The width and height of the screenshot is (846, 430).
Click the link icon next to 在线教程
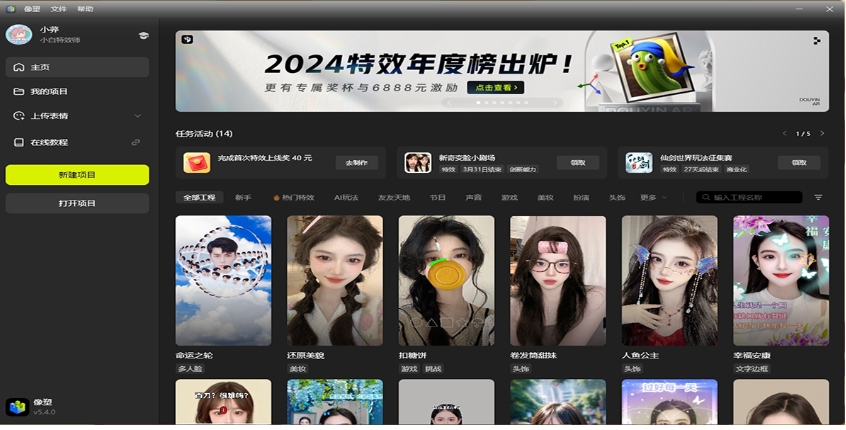click(136, 143)
